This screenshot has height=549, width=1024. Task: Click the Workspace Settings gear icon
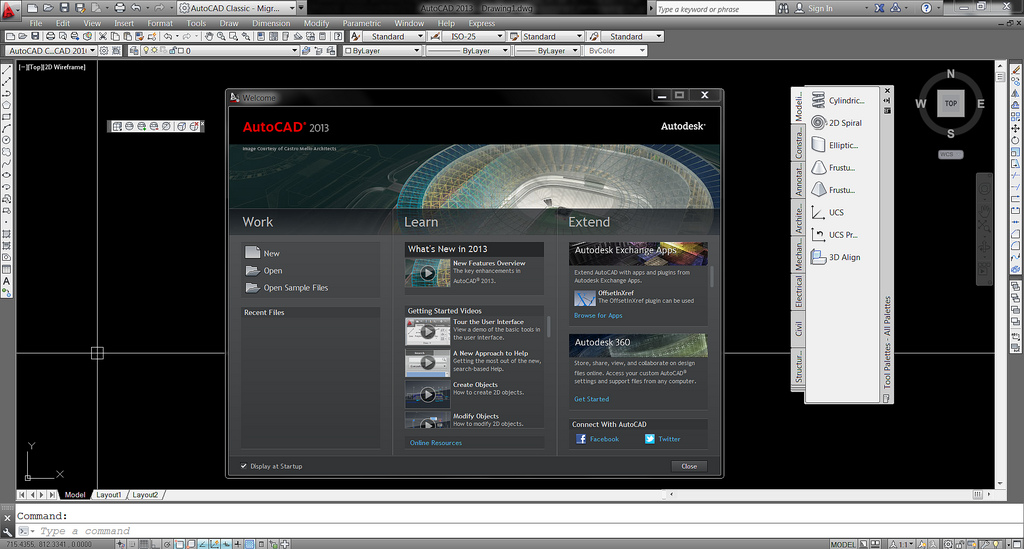tap(104, 50)
